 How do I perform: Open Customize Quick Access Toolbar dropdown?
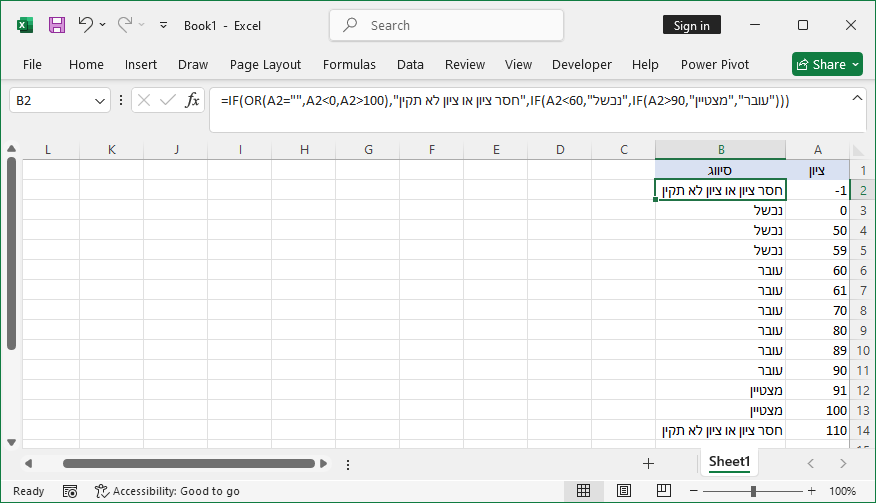163,25
